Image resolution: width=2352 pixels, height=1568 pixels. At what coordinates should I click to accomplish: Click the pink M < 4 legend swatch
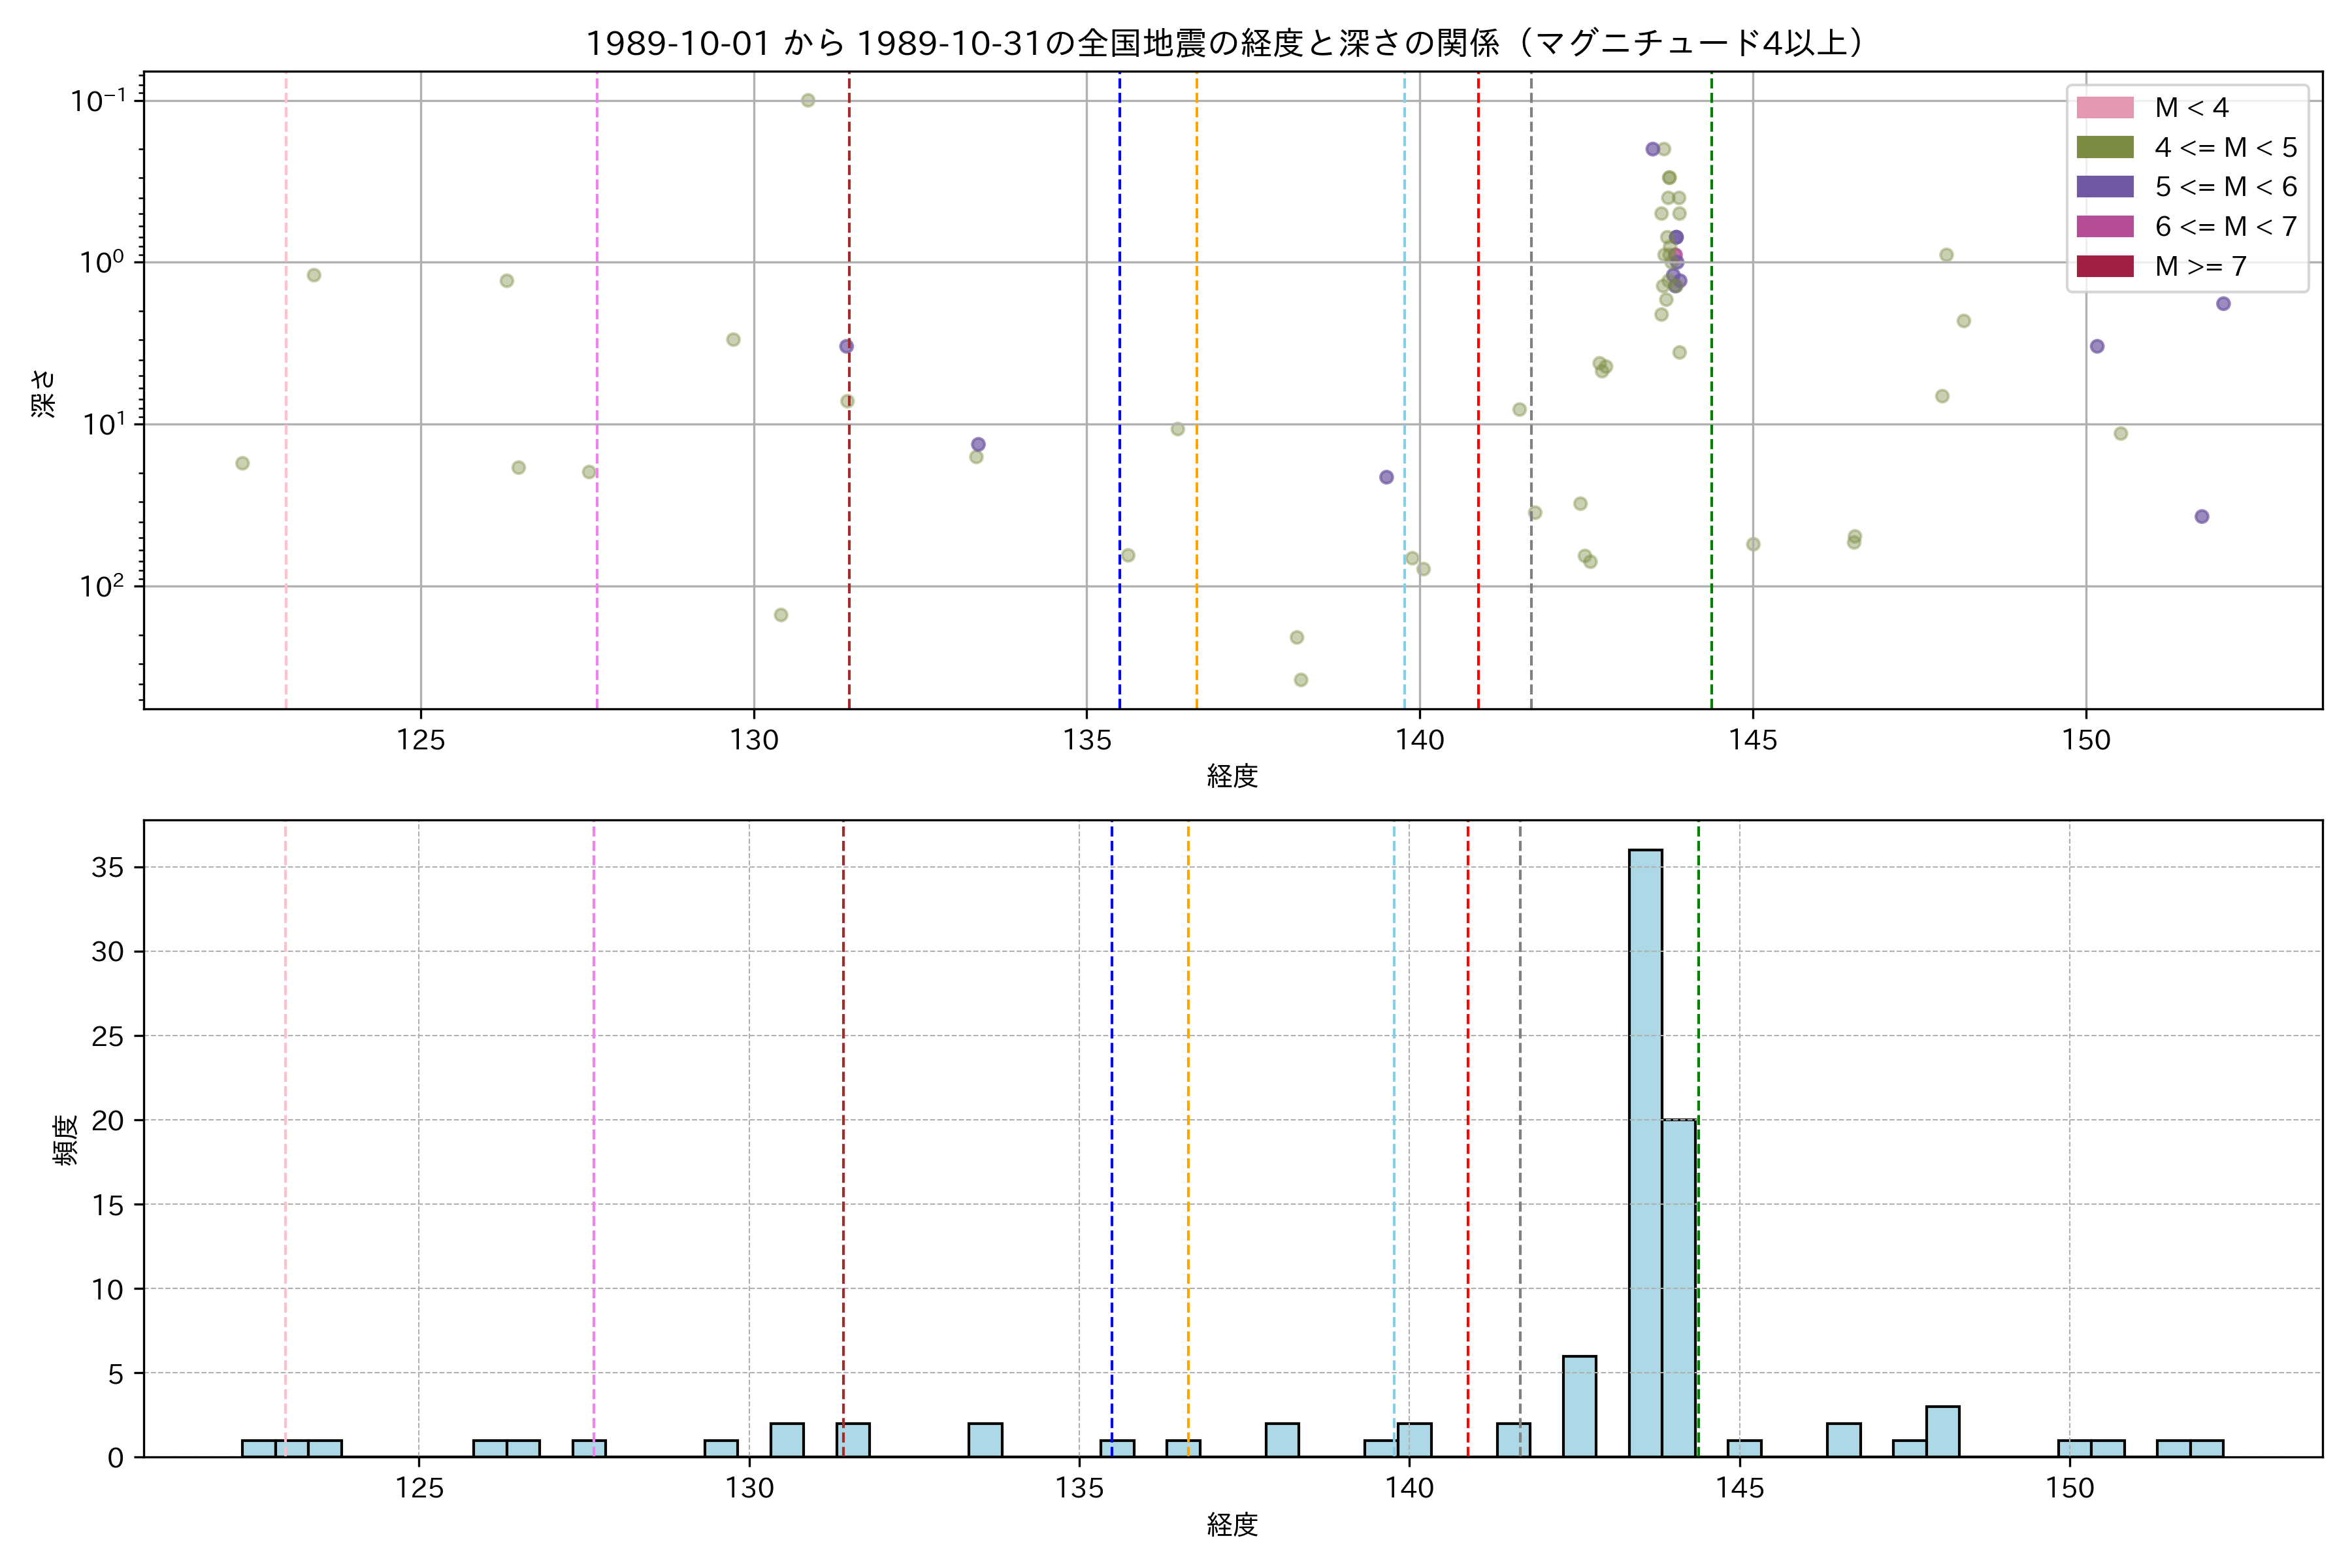point(2104,108)
